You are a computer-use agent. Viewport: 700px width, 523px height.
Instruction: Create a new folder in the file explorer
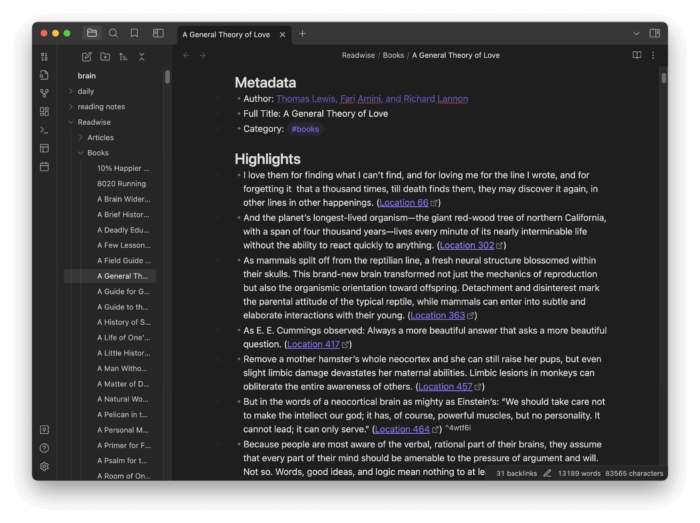coord(105,57)
